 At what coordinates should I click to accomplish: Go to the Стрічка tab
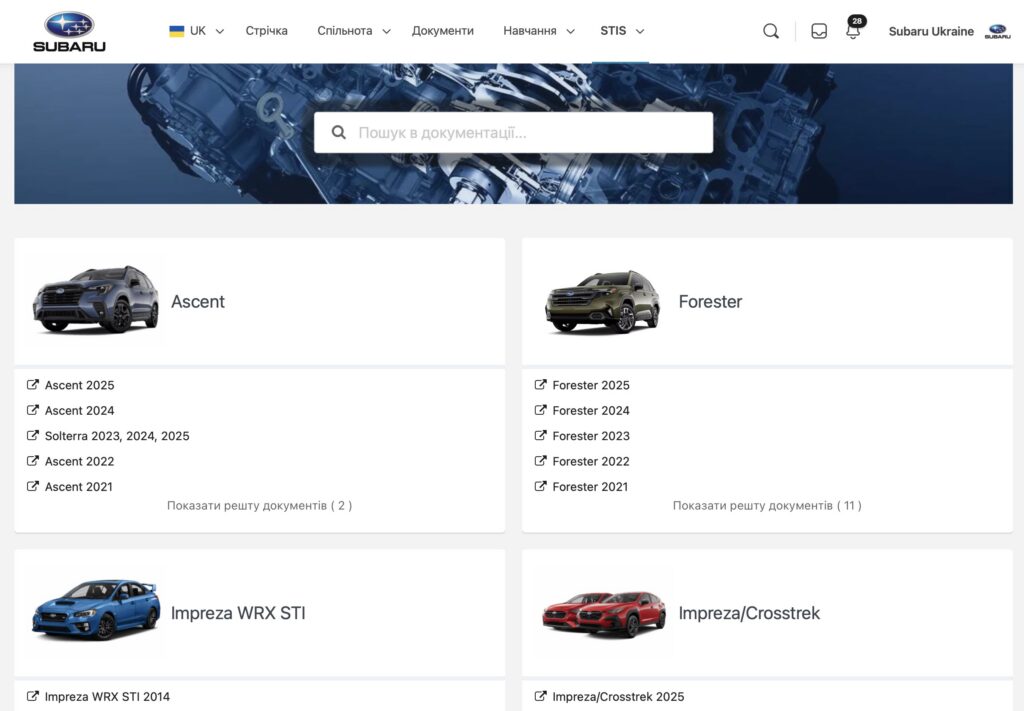[266, 31]
